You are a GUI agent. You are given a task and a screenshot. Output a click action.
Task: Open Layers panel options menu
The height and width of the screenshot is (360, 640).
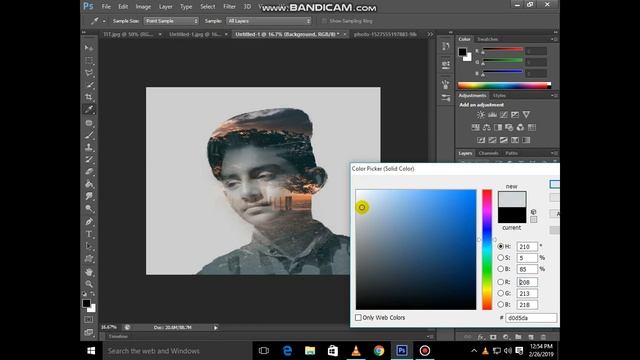(x=553, y=153)
